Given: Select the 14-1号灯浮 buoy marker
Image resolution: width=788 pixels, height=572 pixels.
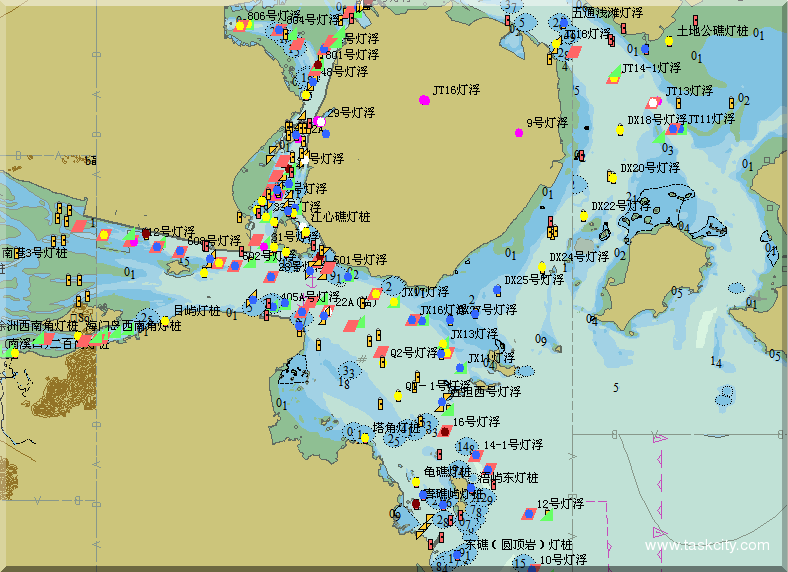Looking at the screenshot, I should point(475,455).
